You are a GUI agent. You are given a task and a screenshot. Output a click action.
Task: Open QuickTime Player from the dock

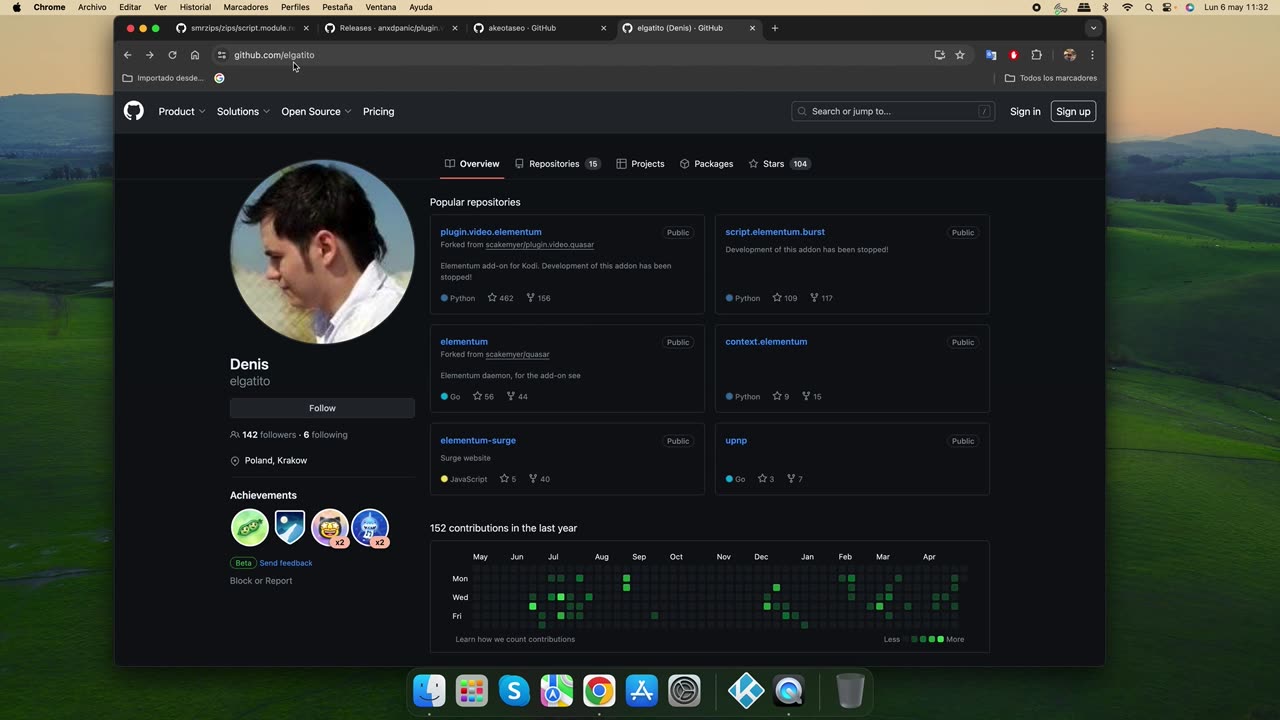coord(789,690)
